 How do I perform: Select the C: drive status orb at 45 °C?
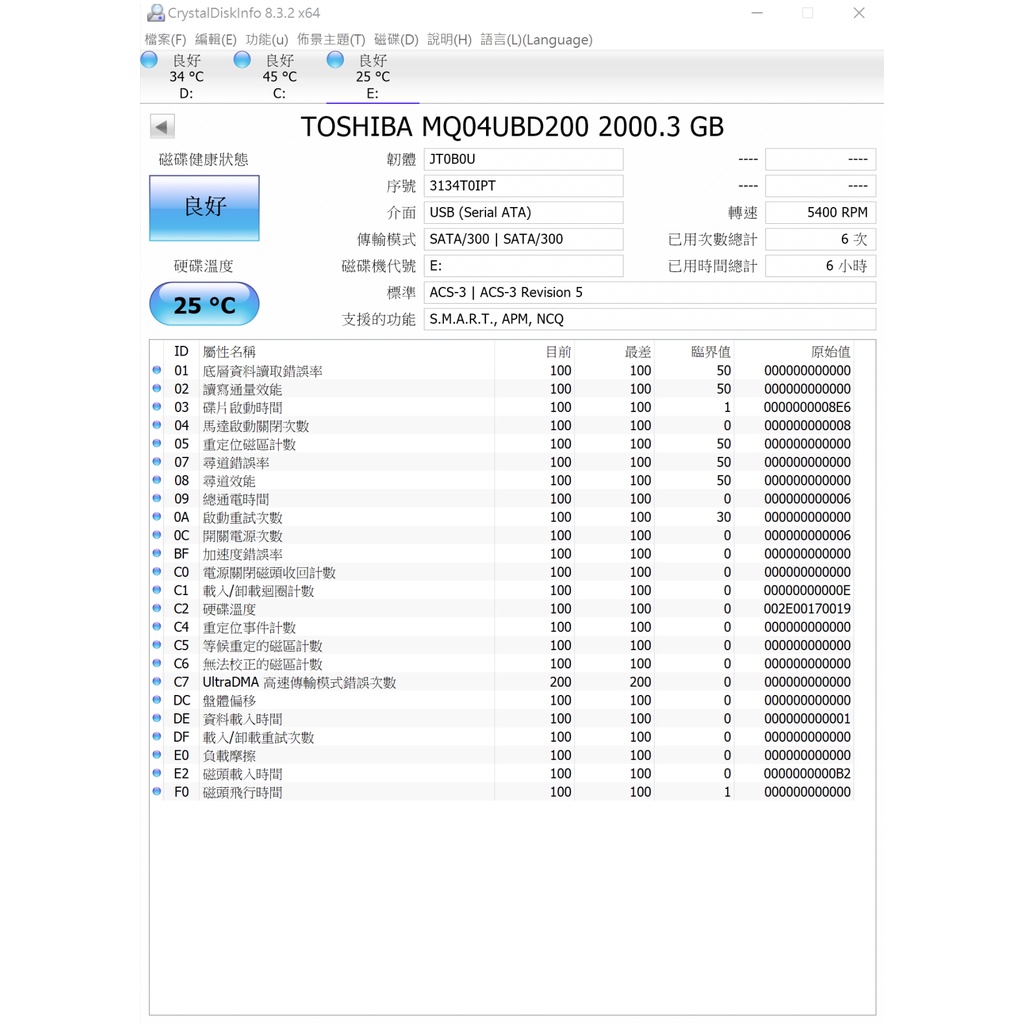pos(242,60)
